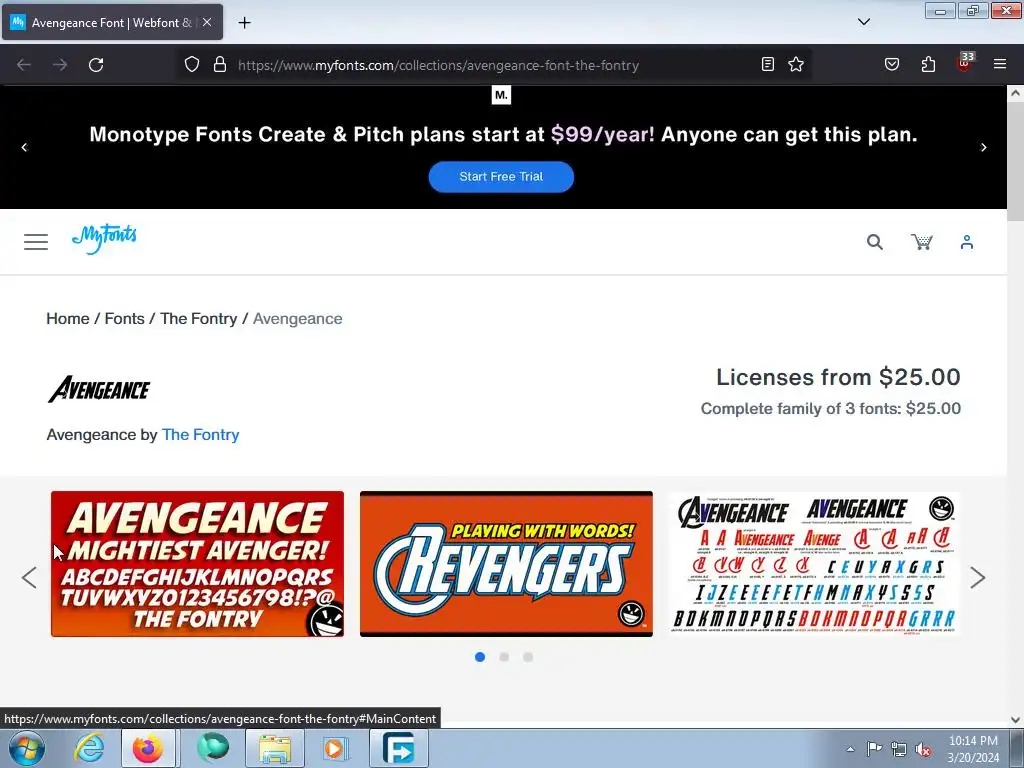This screenshot has height=768, width=1024.
Task: Click the Monotype M. logo
Action: 501,95
